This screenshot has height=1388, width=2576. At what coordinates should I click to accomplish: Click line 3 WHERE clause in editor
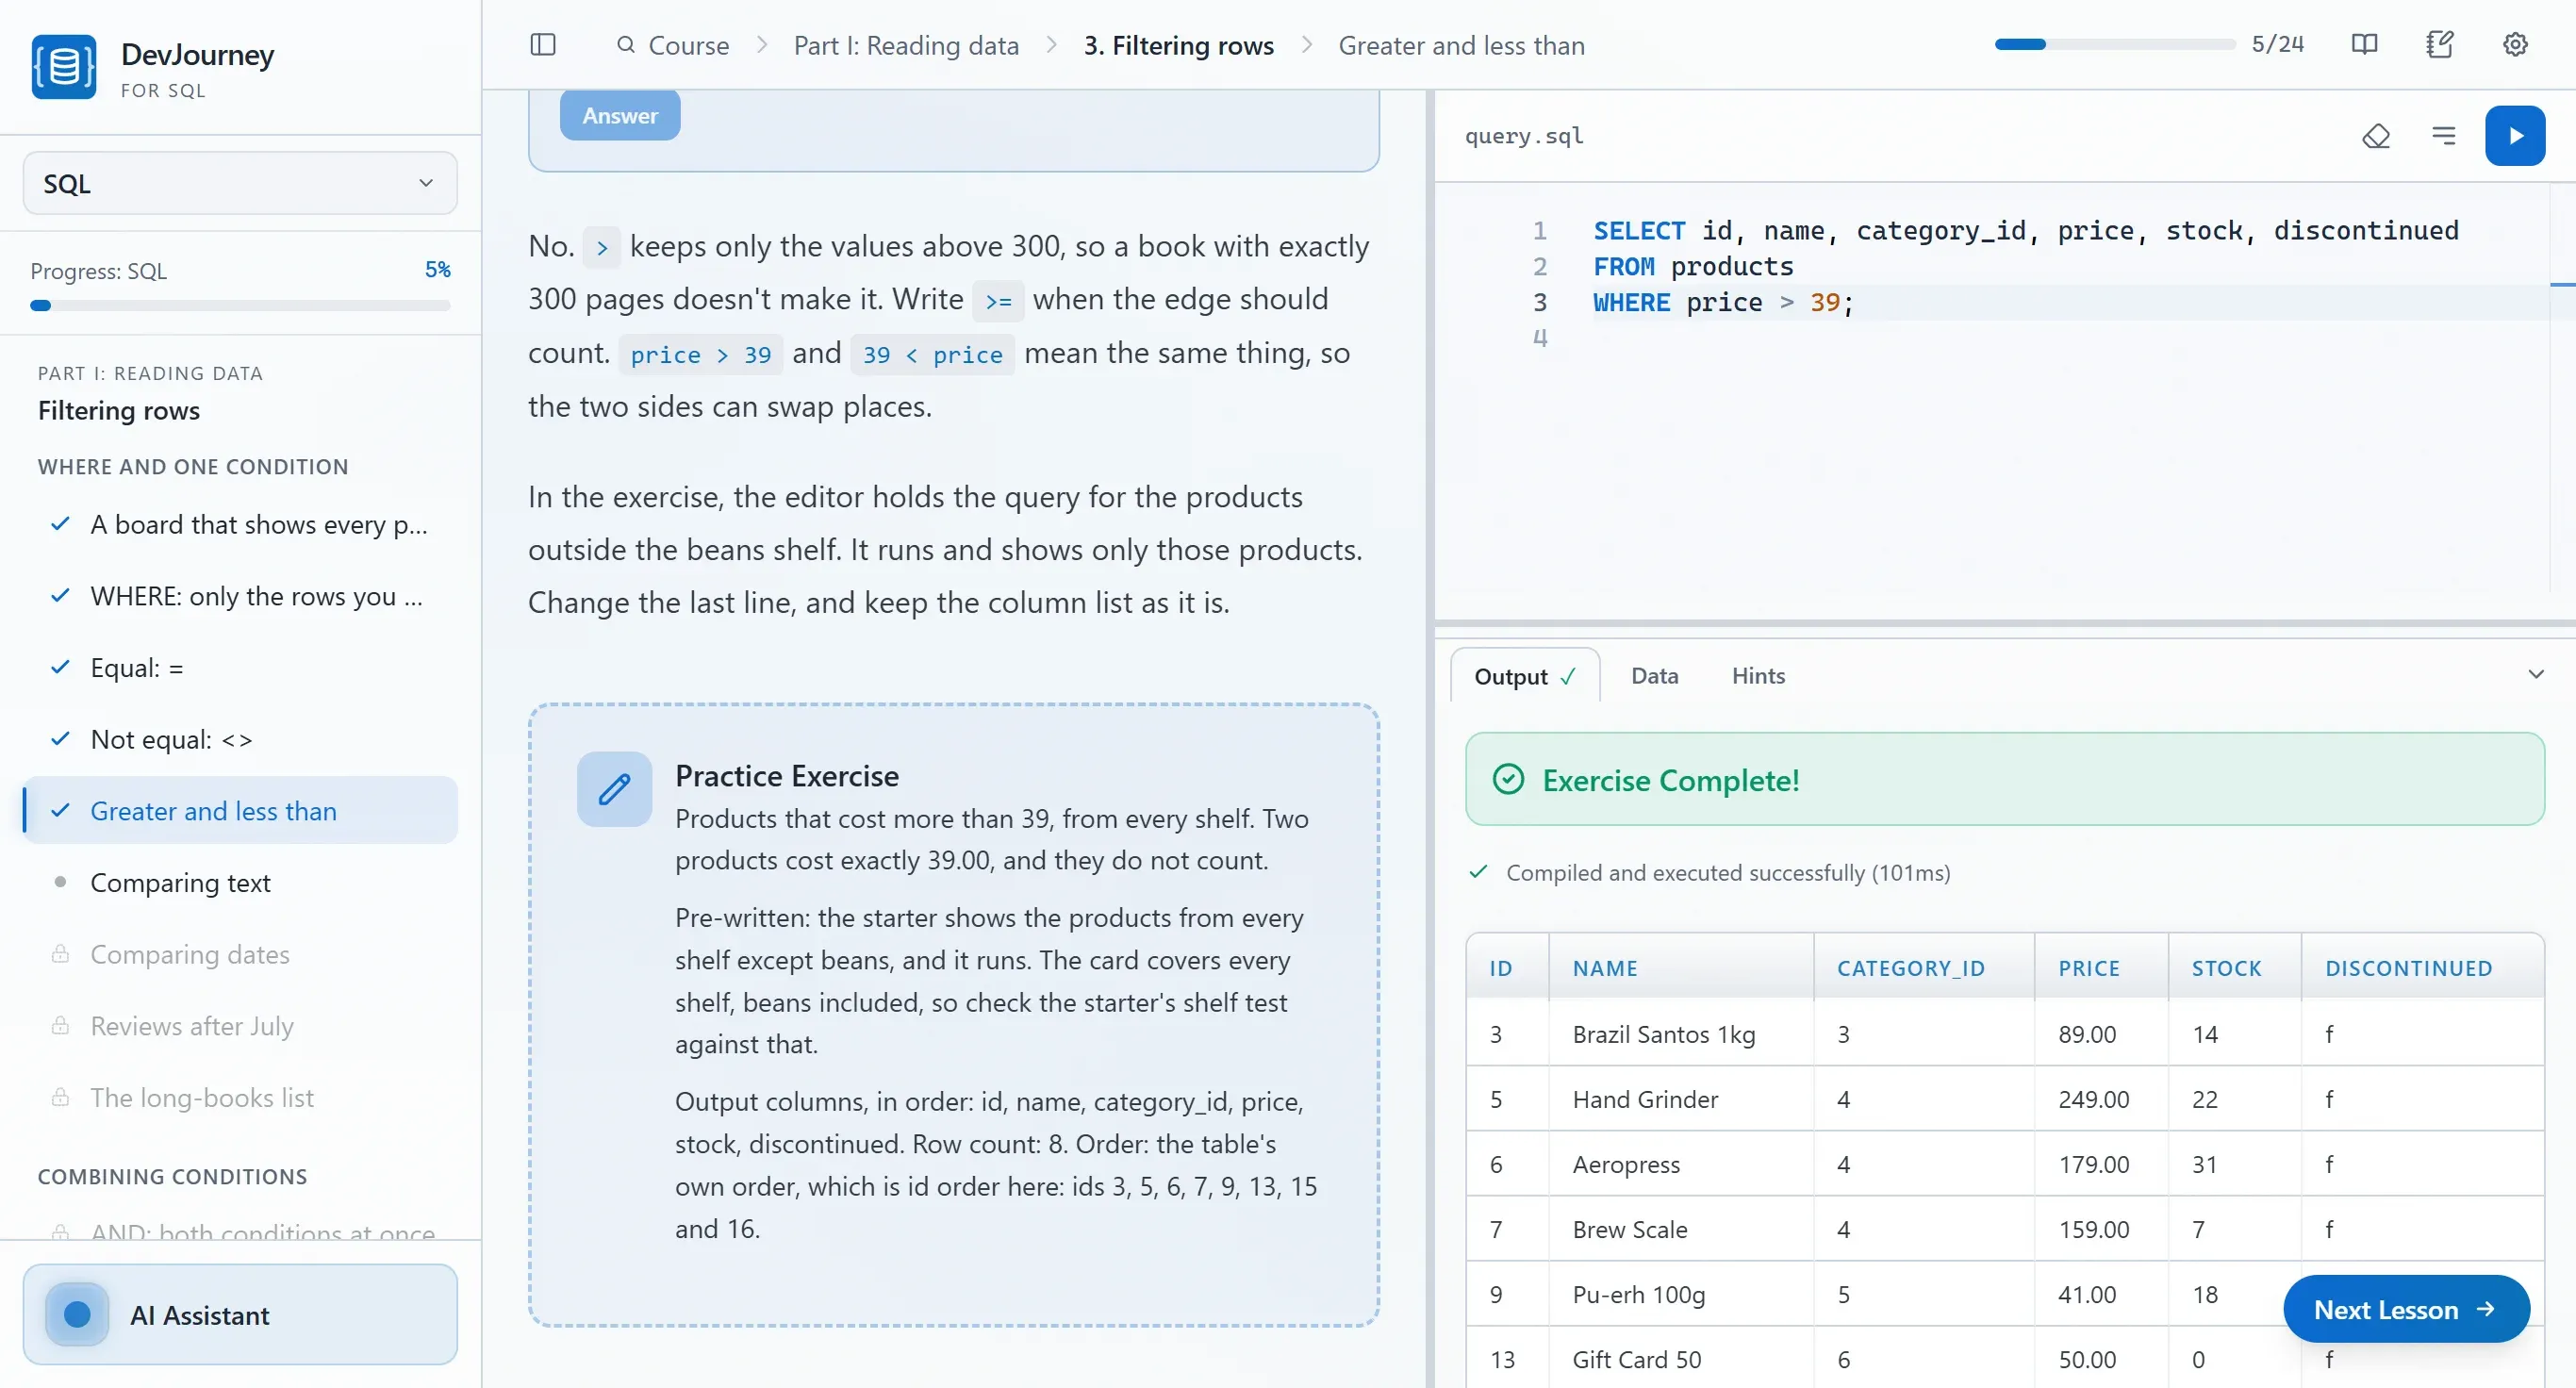point(1723,303)
